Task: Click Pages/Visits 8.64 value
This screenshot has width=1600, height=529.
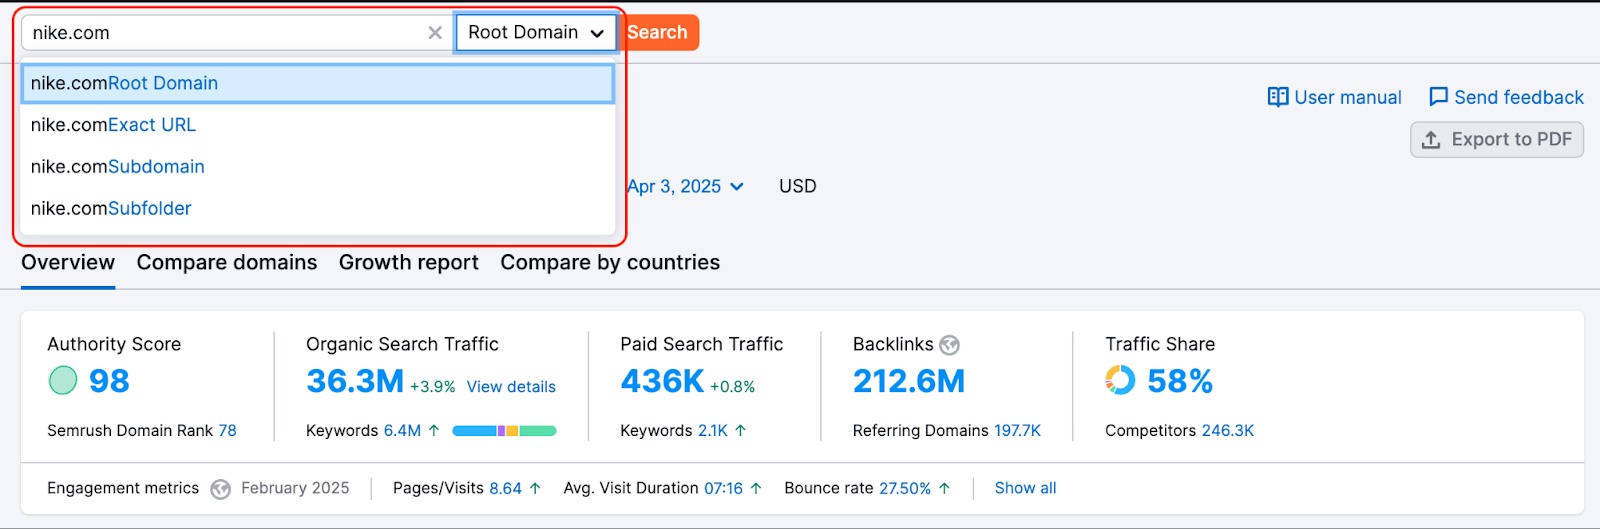Action: click(x=505, y=488)
